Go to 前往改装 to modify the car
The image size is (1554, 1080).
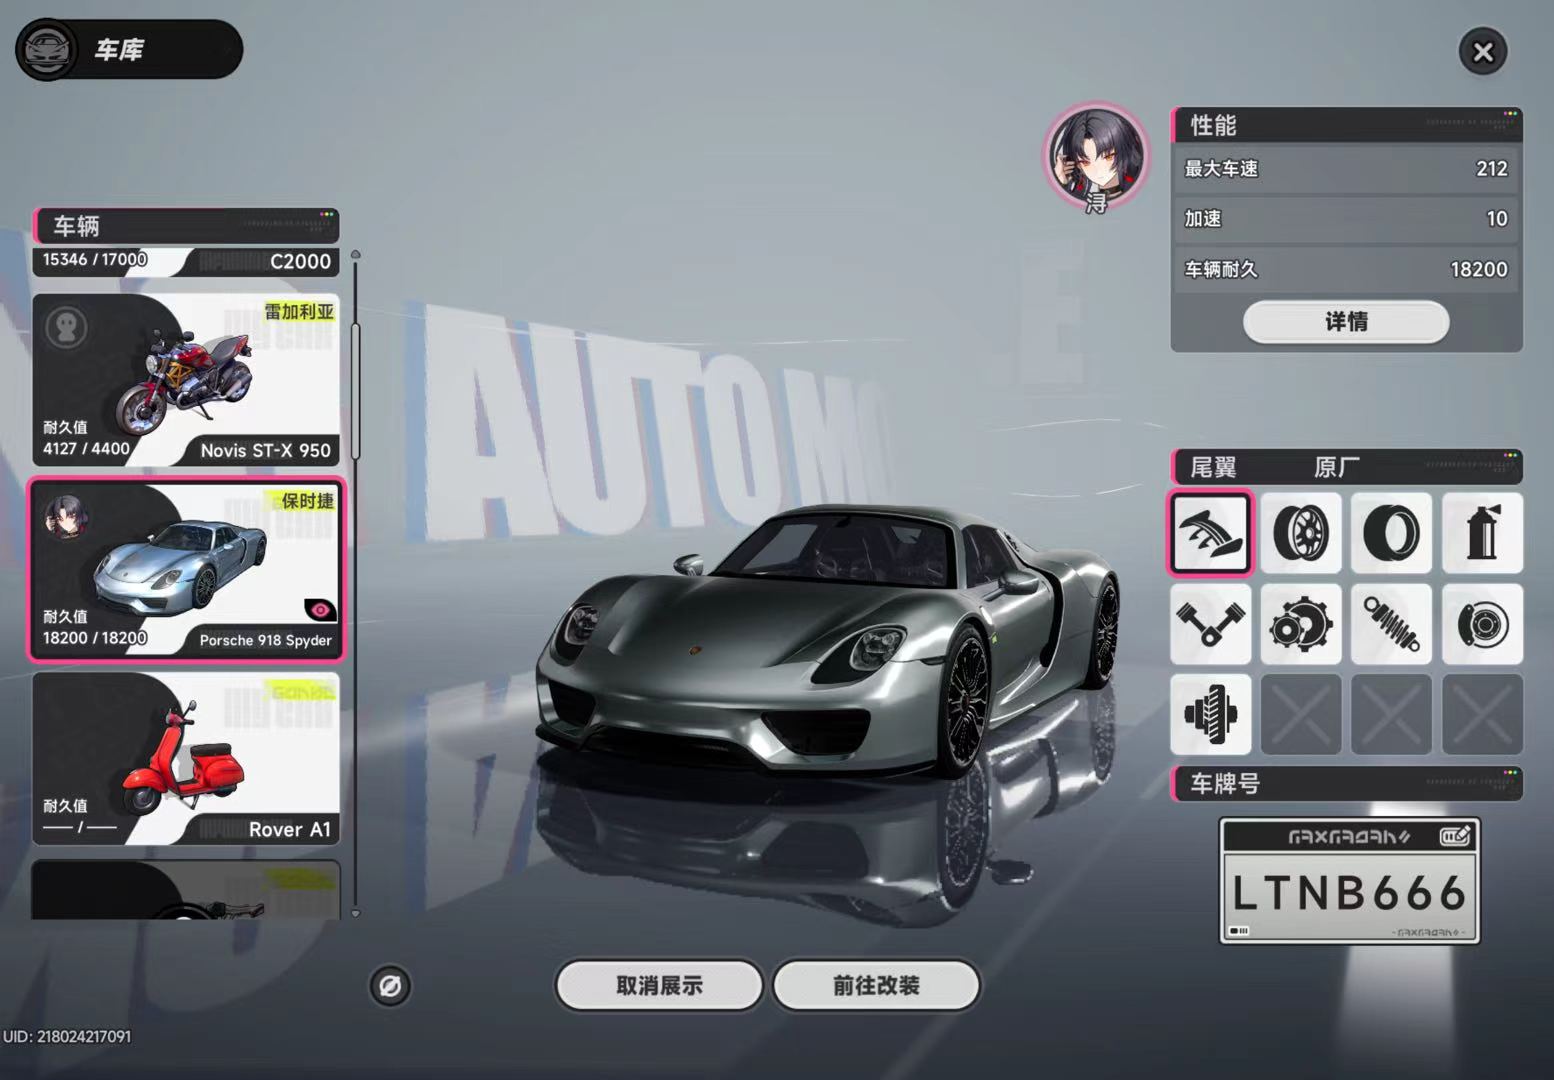click(876, 986)
